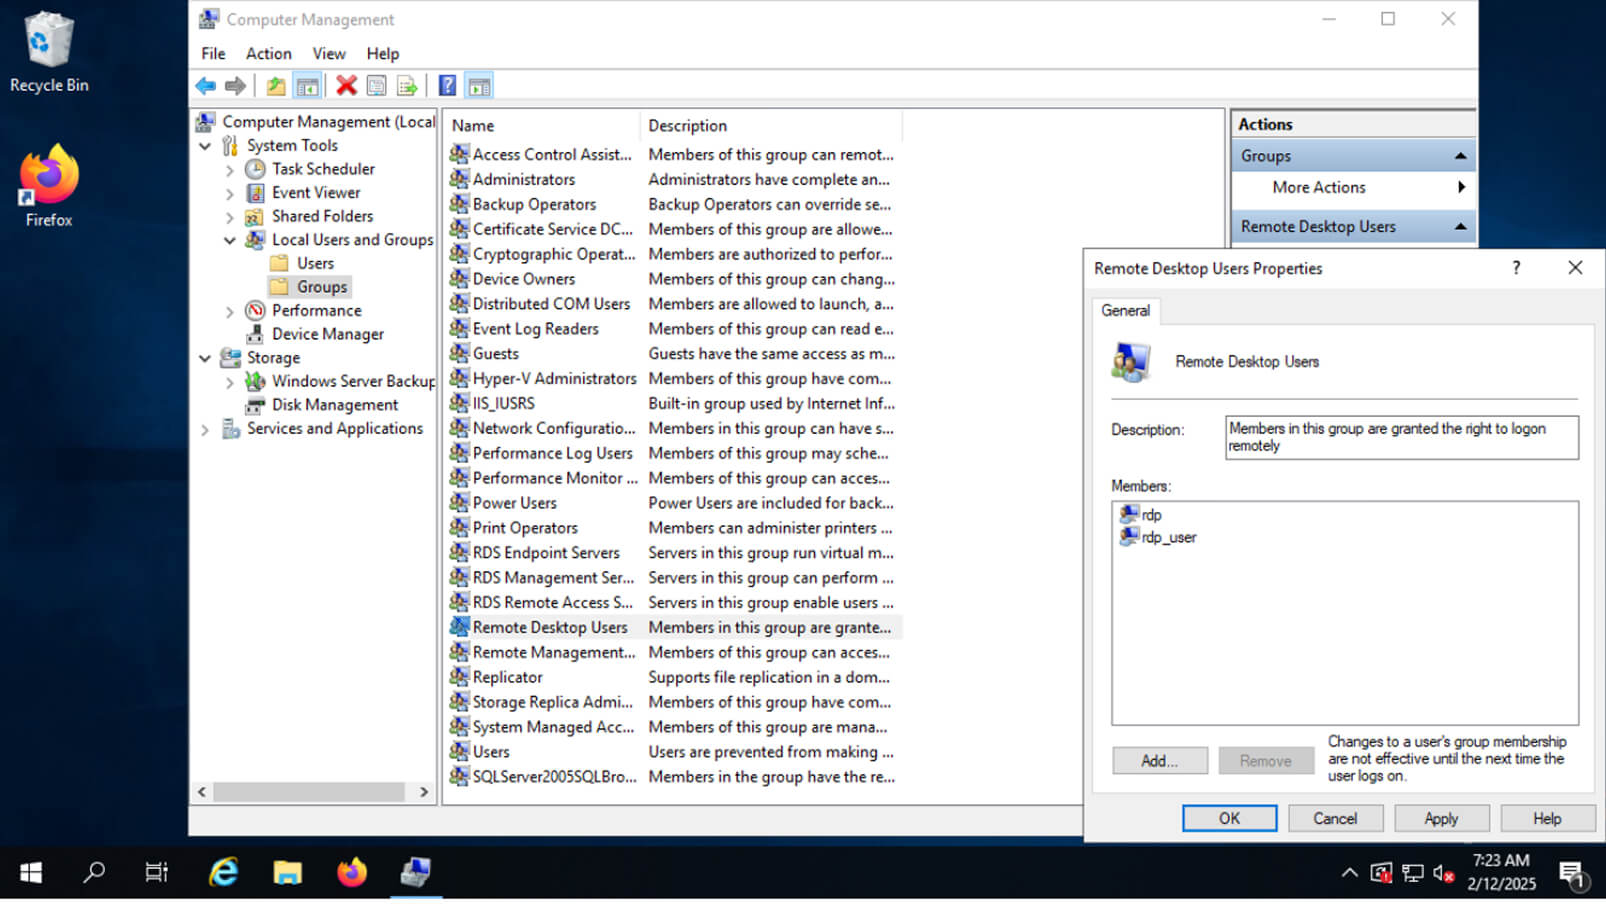Select Task Scheduler in the tree
This screenshot has width=1606, height=906.
pos(323,169)
